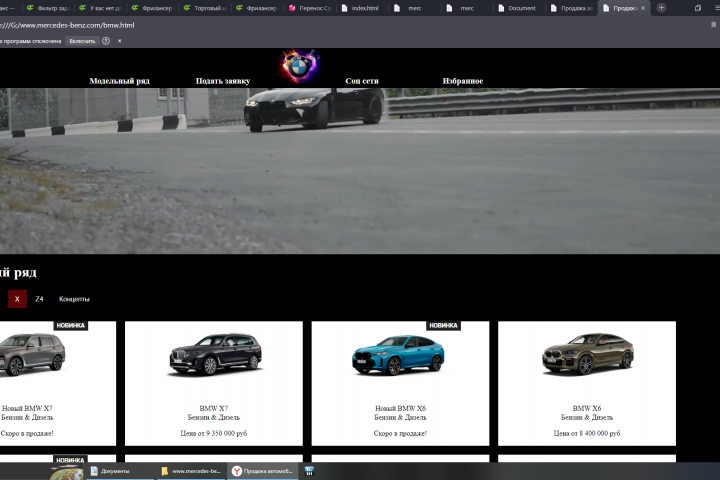The height and width of the screenshot is (480, 720).
Task: Switch to the Торговый tab
Action: pyautogui.click(x=206, y=8)
